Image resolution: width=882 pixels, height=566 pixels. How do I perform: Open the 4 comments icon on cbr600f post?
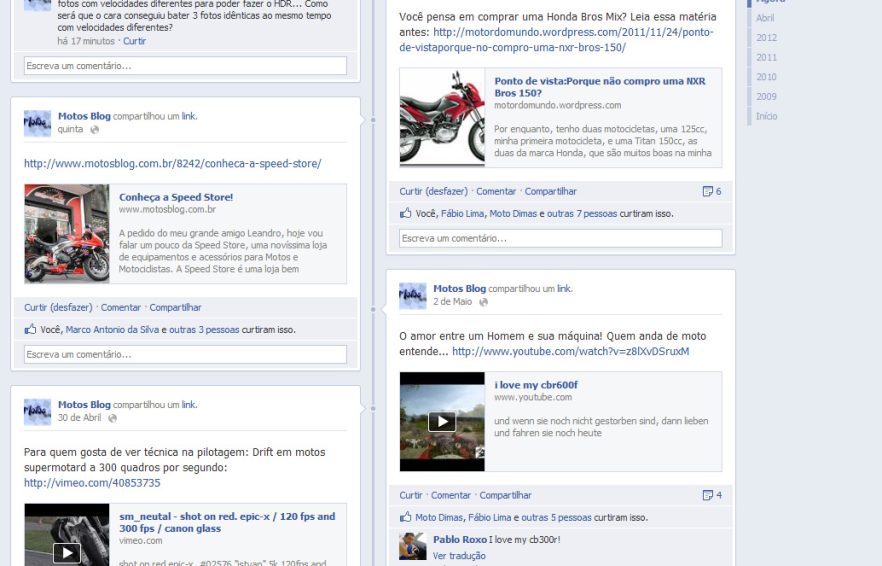pos(712,495)
